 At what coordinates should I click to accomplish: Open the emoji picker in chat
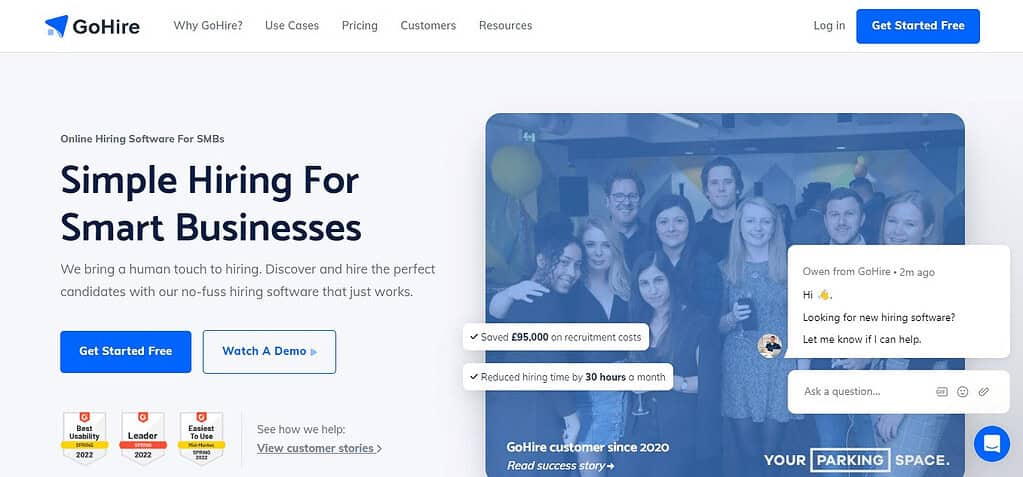click(962, 392)
